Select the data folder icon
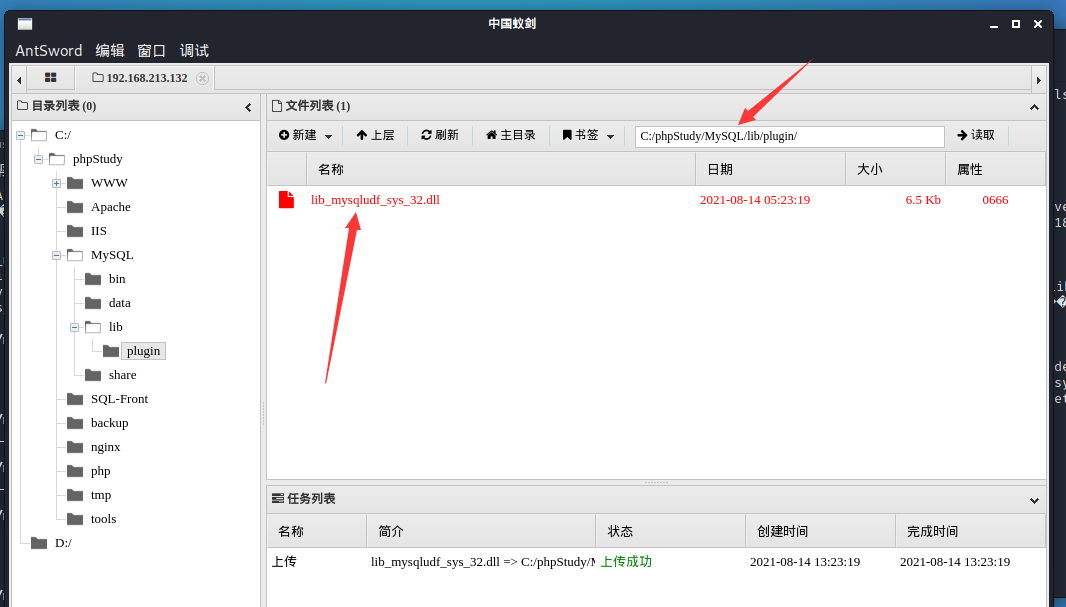The width and height of the screenshot is (1066, 607). [93, 303]
